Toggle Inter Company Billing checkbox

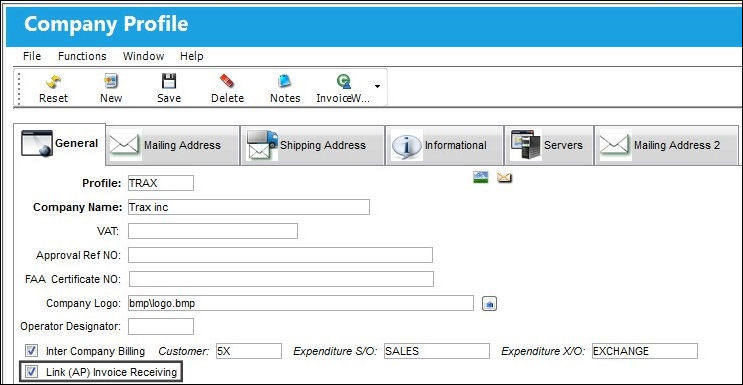tap(31, 351)
